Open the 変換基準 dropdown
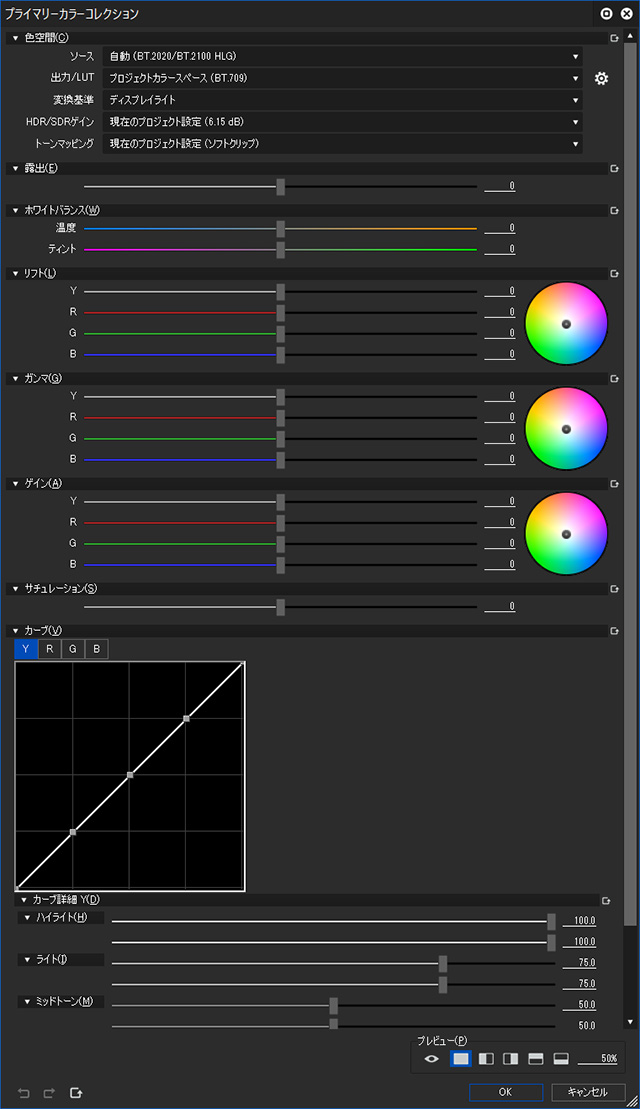The height and width of the screenshot is (1109, 640). [342, 100]
